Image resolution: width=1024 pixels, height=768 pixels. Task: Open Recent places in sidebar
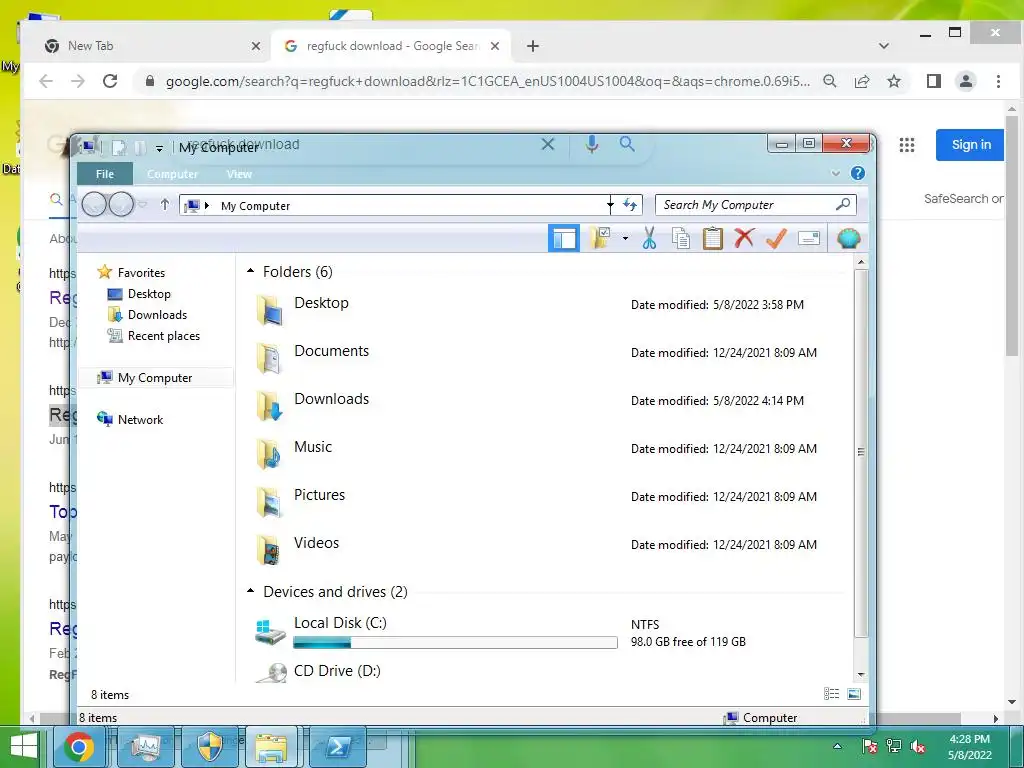click(x=153, y=336)
